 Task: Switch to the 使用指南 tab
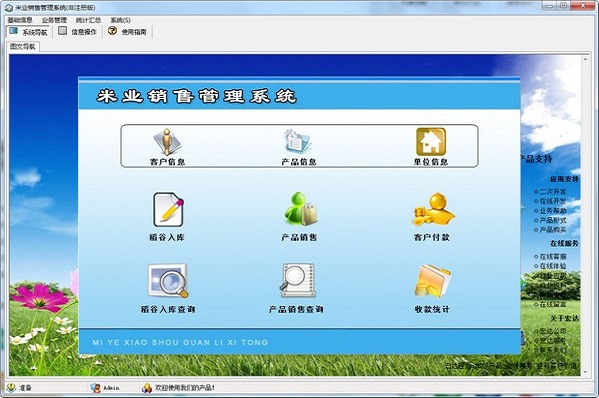[x=128, y=32]
